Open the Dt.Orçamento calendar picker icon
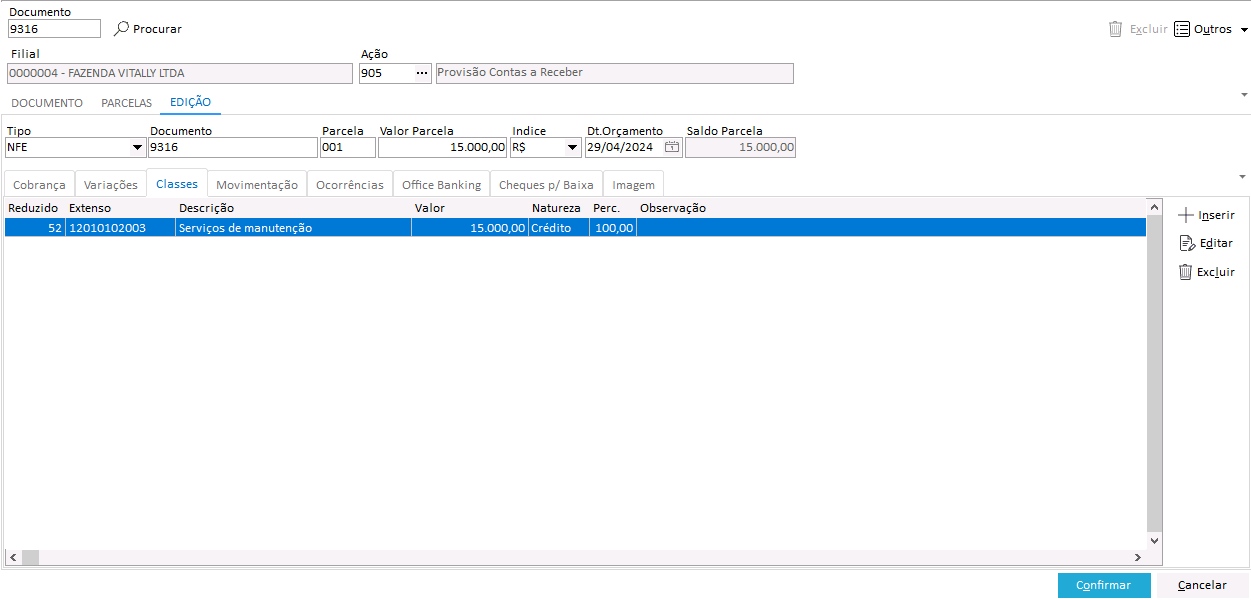1251x600 pixels. [x=673, y=147]
